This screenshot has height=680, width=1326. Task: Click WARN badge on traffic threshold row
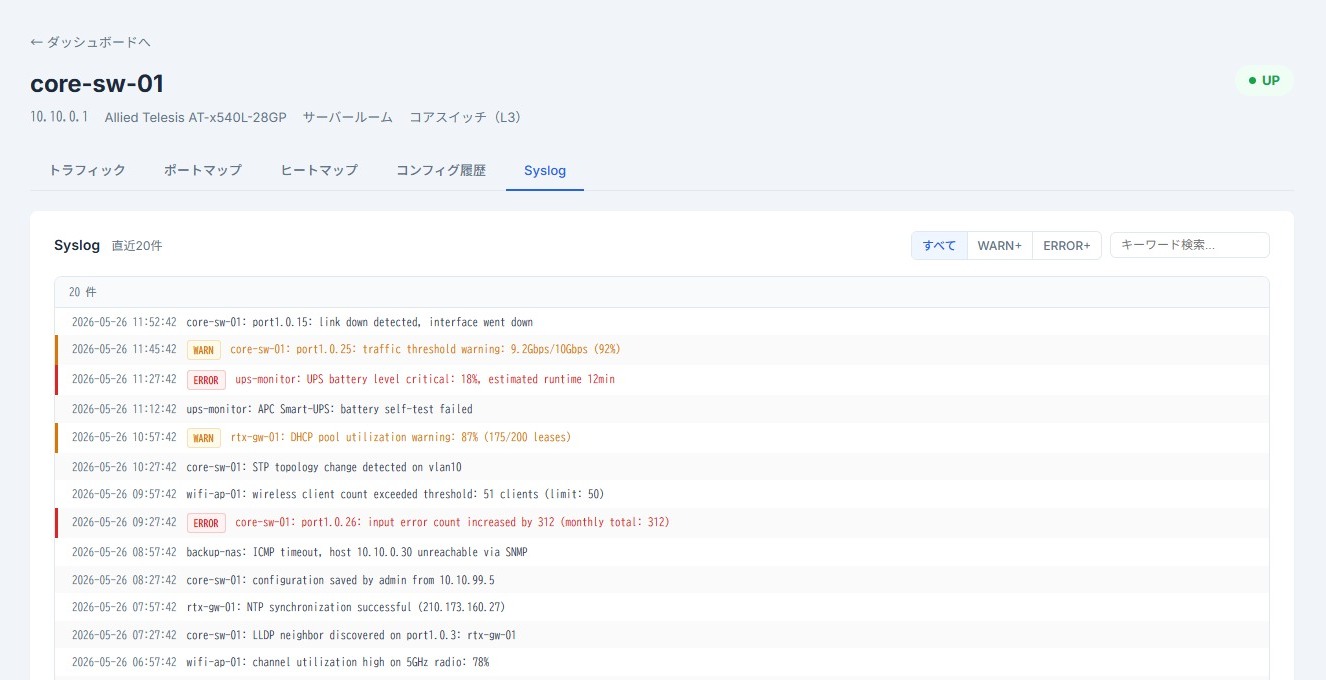204,350
